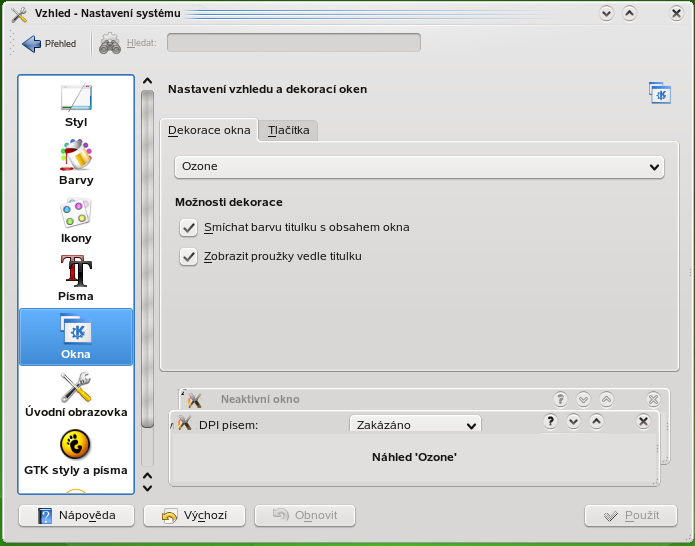
Task: Go back with the Přehled arrow
Action: click(49, 43)
